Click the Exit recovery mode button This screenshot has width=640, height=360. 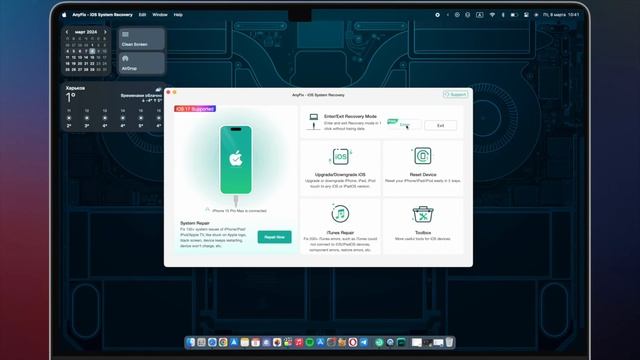click(440, 125)
